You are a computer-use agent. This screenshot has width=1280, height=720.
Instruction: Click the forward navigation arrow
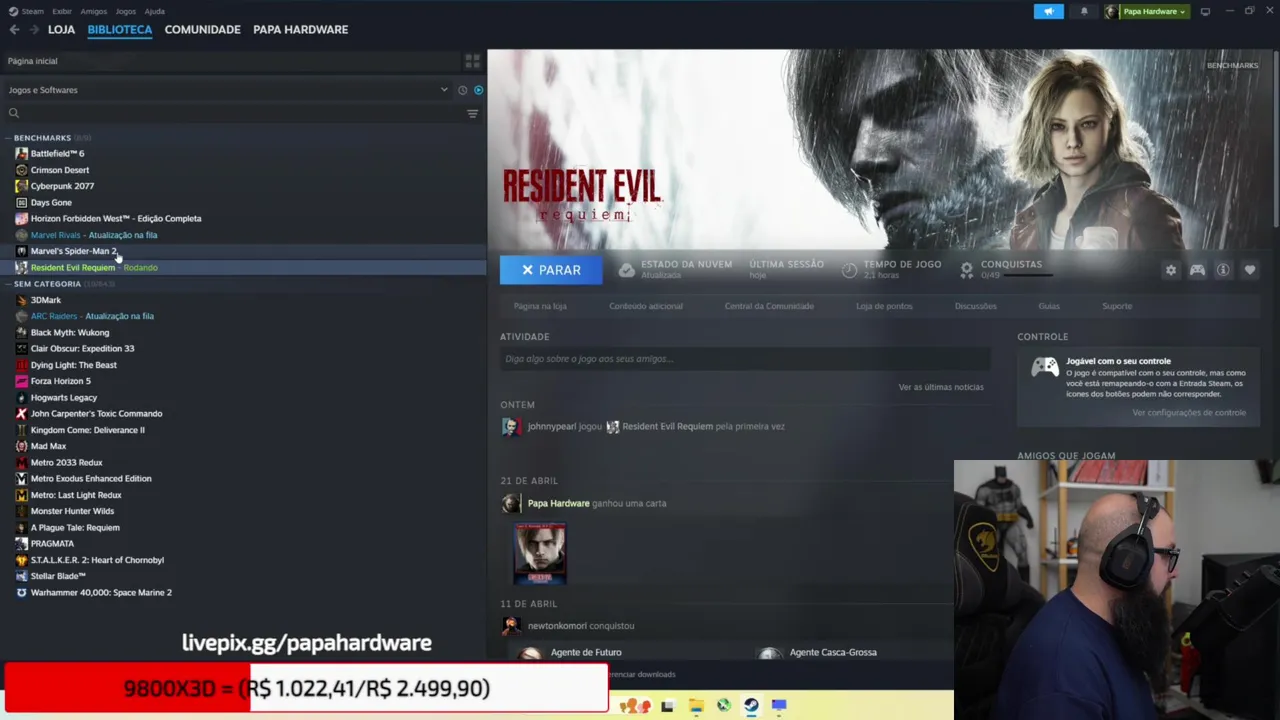point(34,30)
